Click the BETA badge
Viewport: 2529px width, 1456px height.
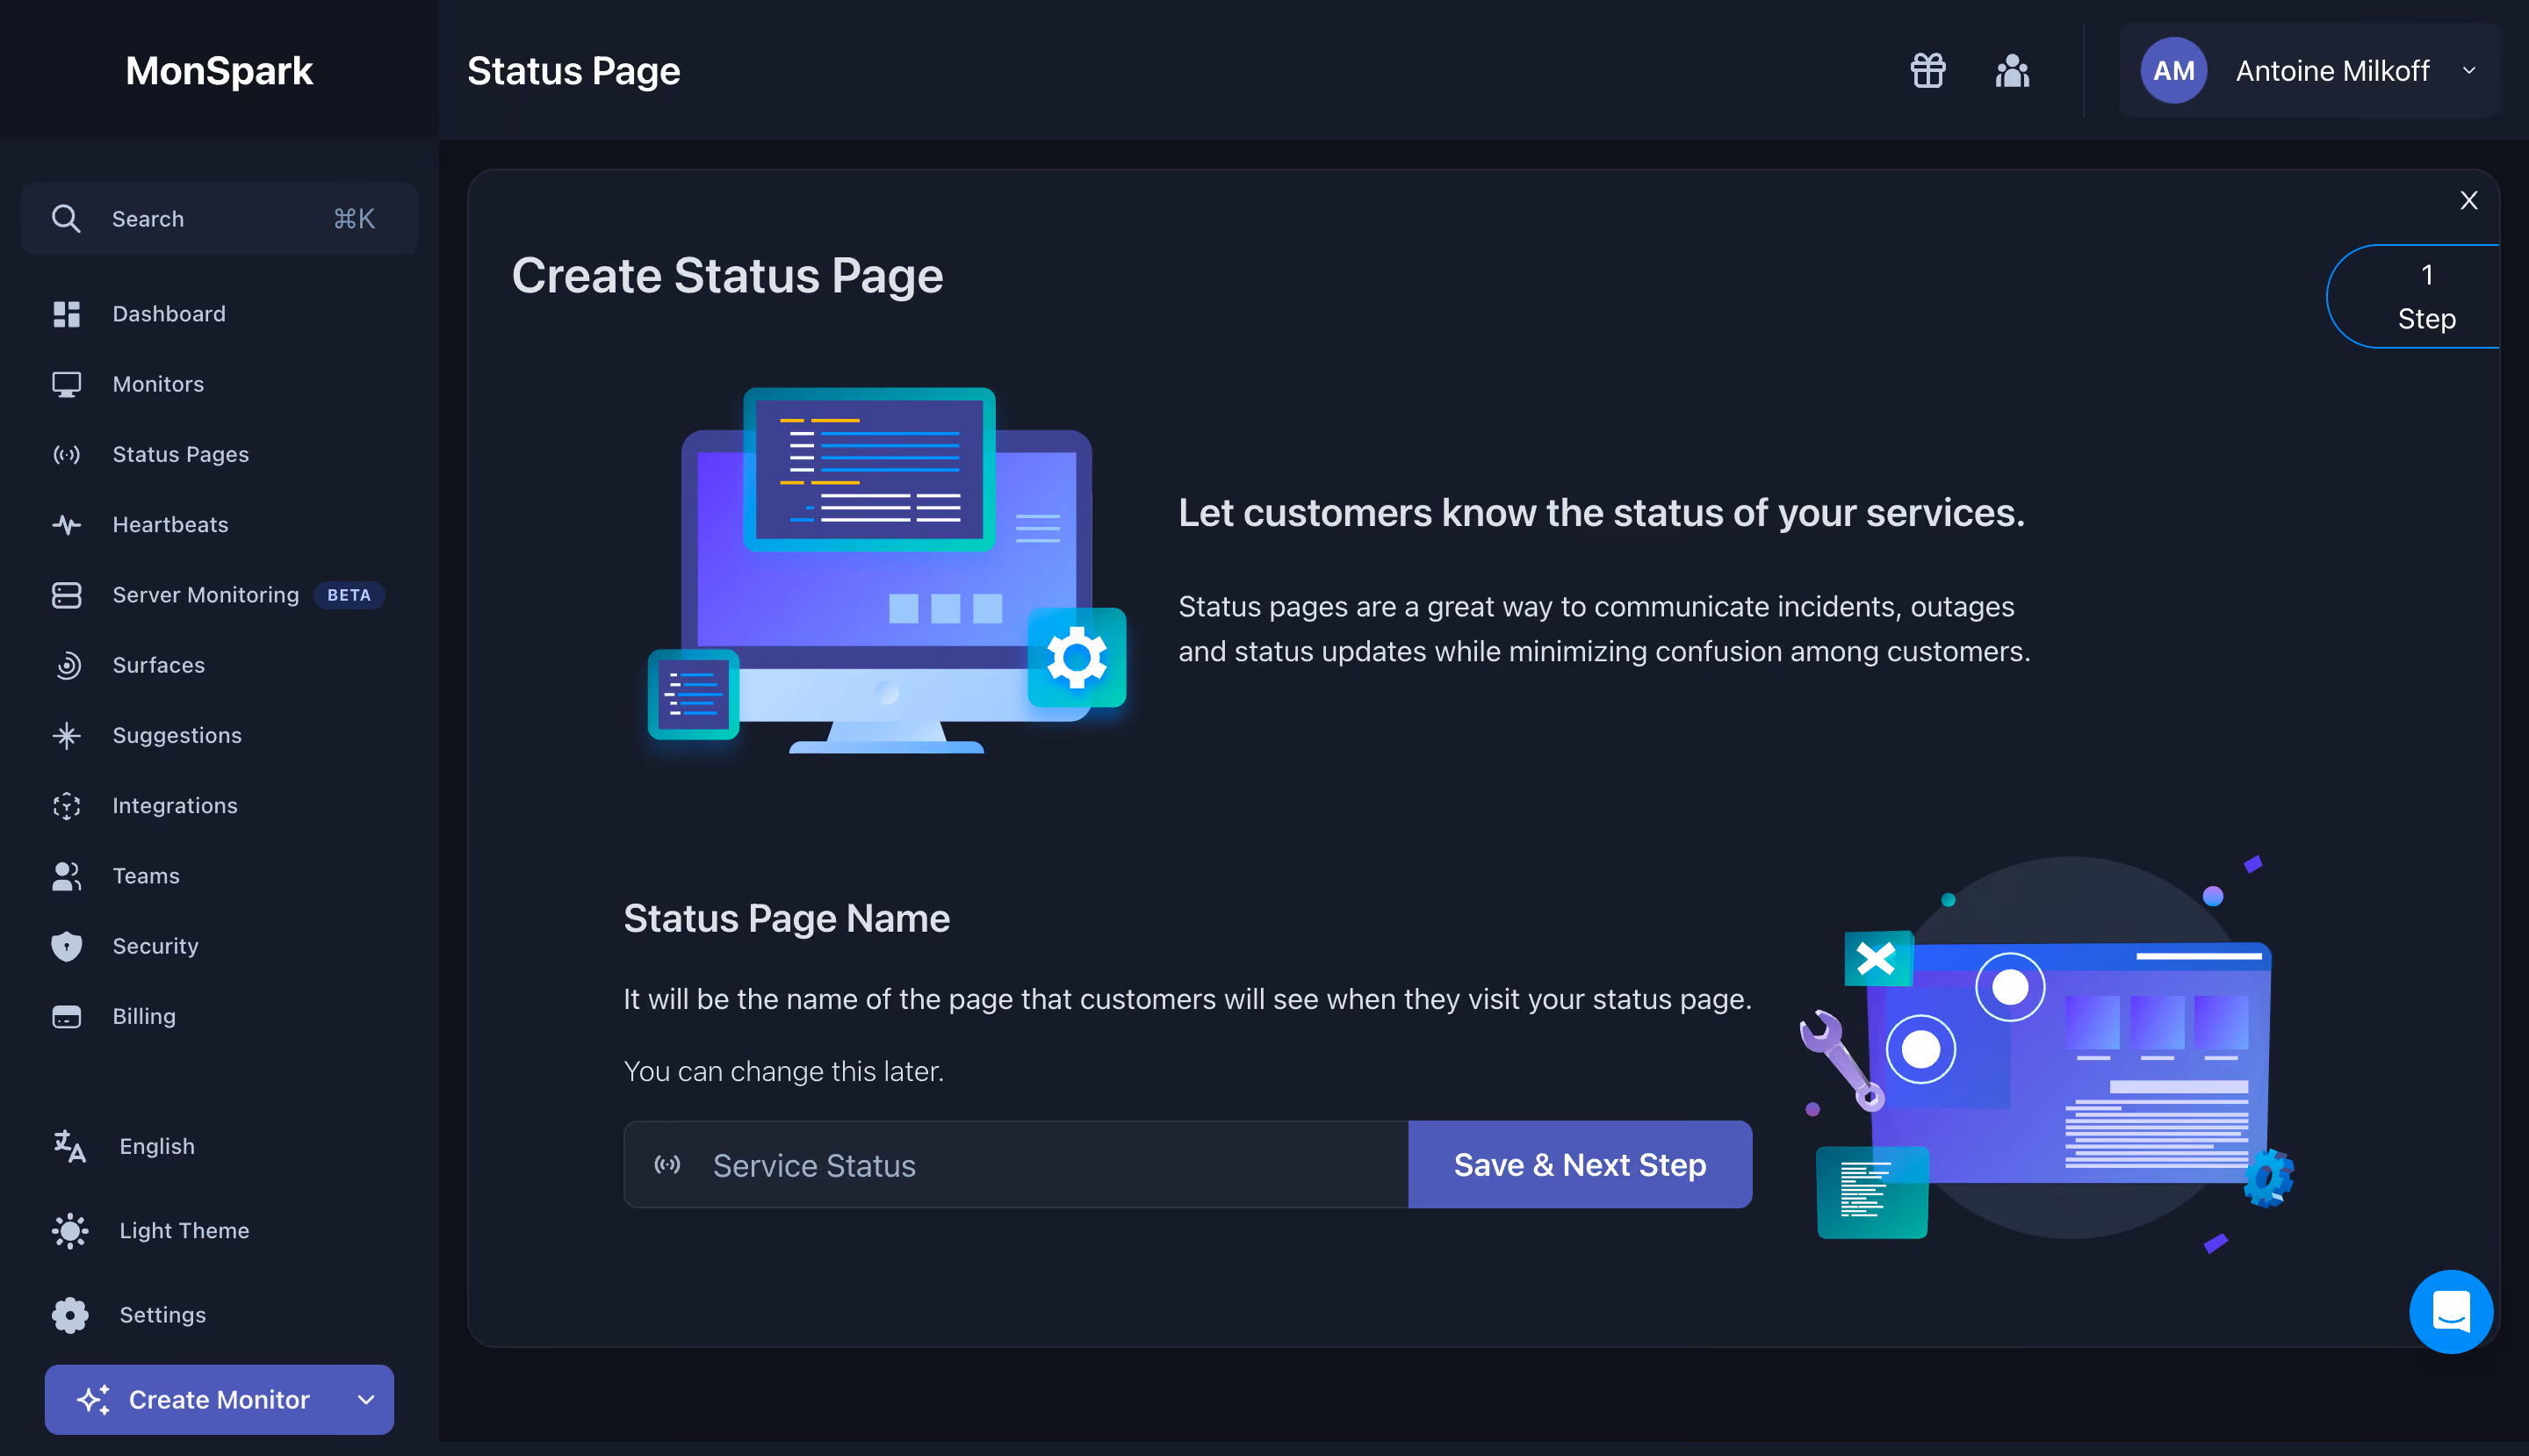pyautogui.click(x=349, y=595)
